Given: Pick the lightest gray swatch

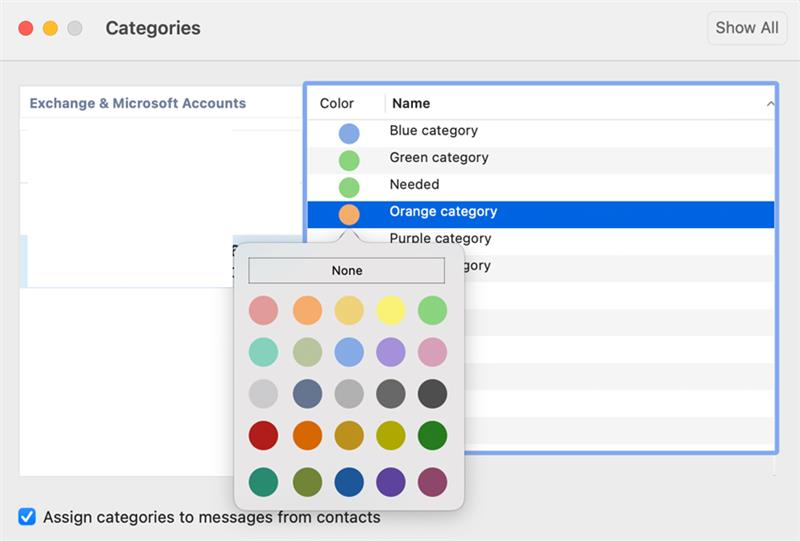Looking at the screenshot, I should 263,394.
